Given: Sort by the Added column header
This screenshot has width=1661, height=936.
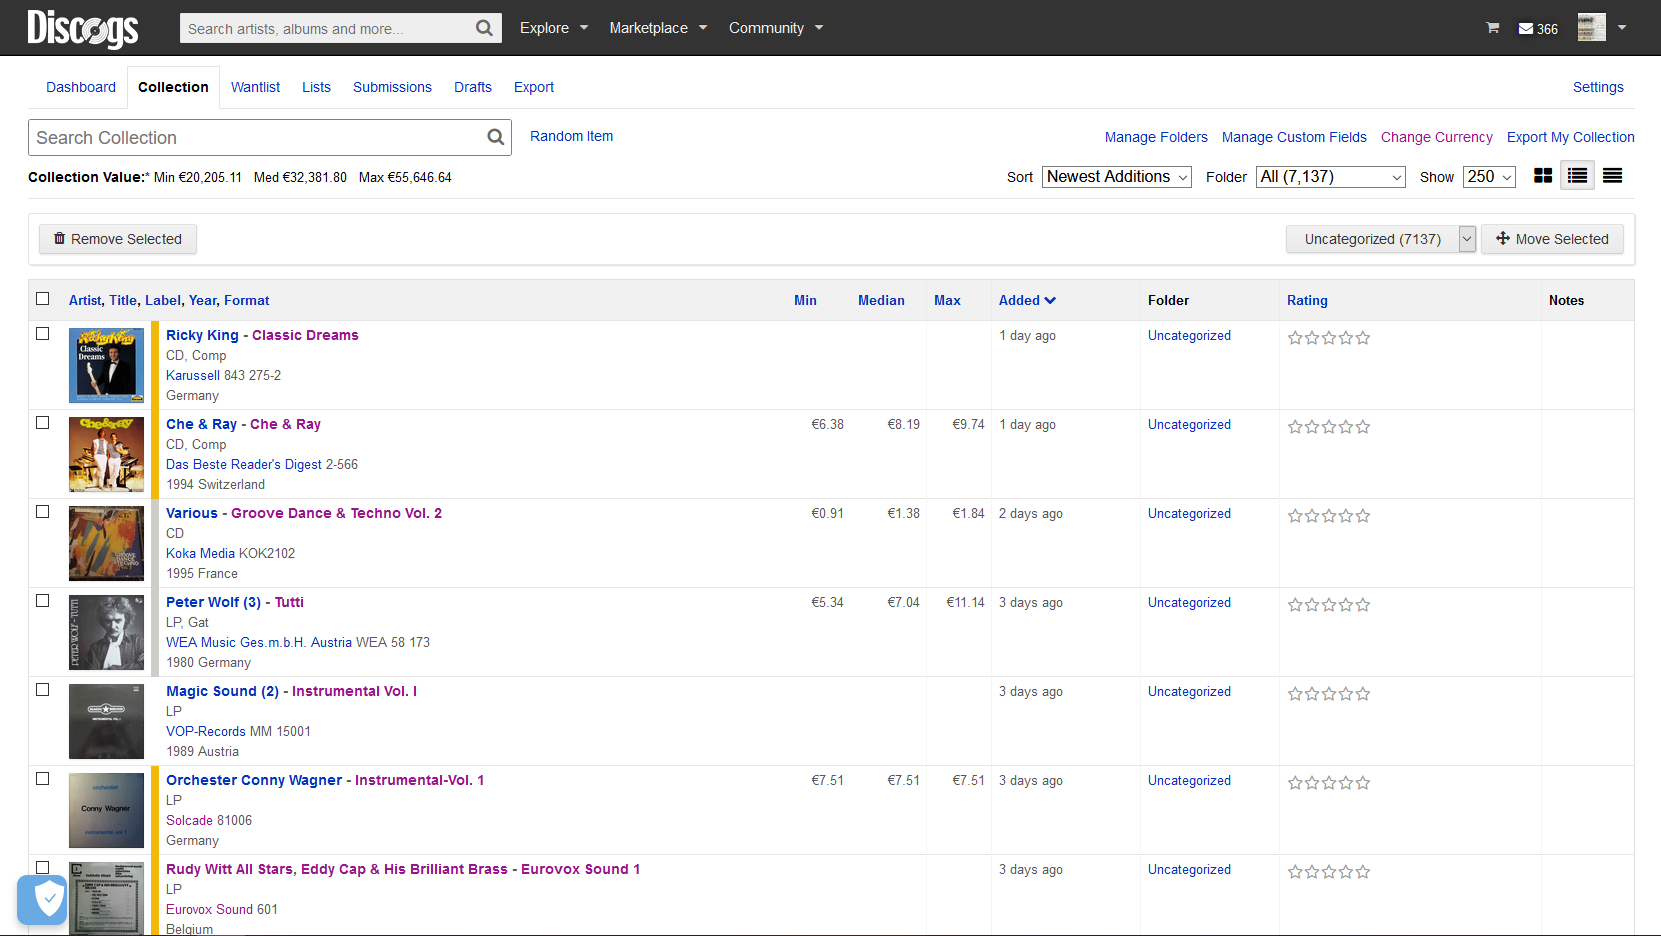Looking at the screenshot, I should [x=1027, y=300].
